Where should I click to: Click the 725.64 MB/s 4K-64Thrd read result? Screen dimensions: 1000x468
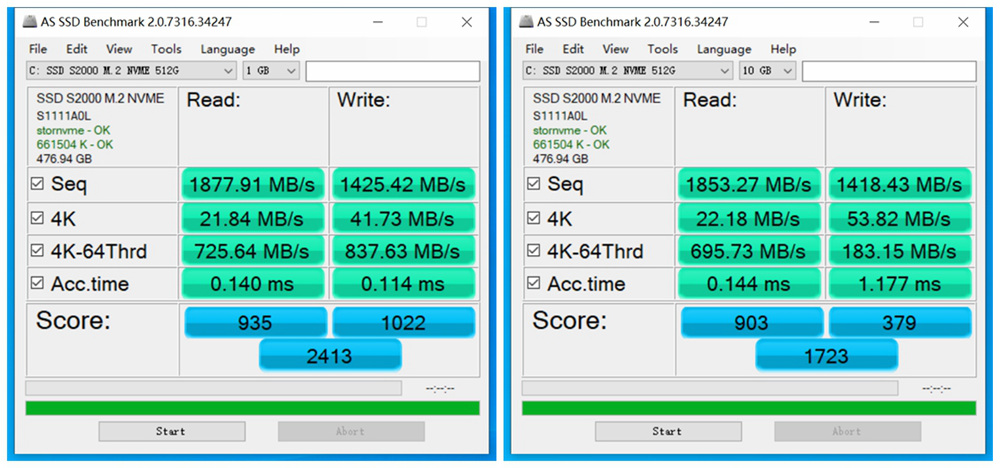point(253,251)
